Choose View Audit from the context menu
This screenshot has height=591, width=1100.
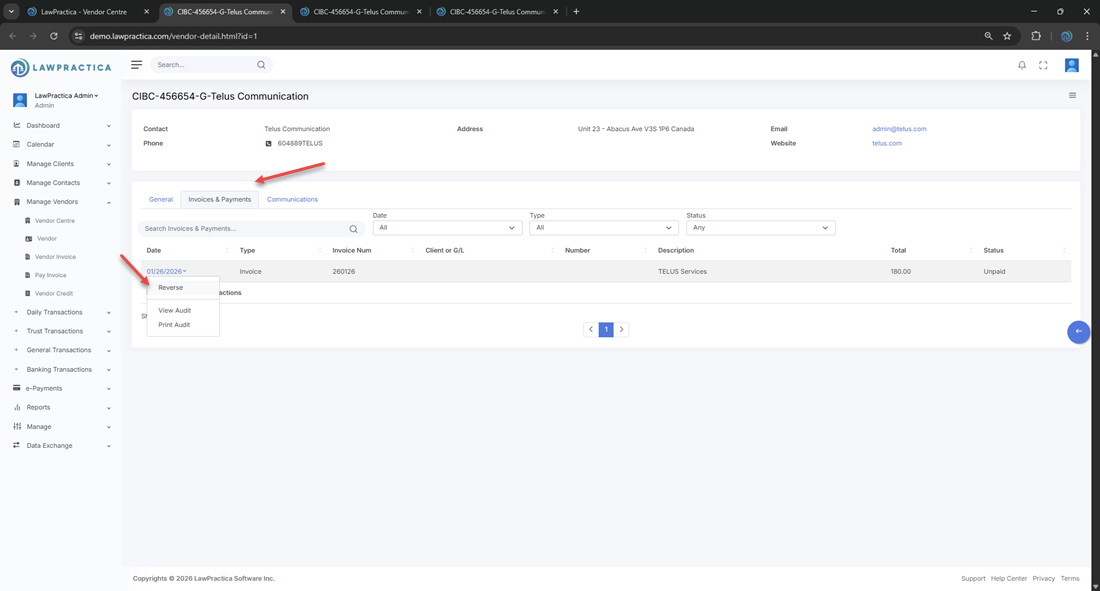[175, 310]
